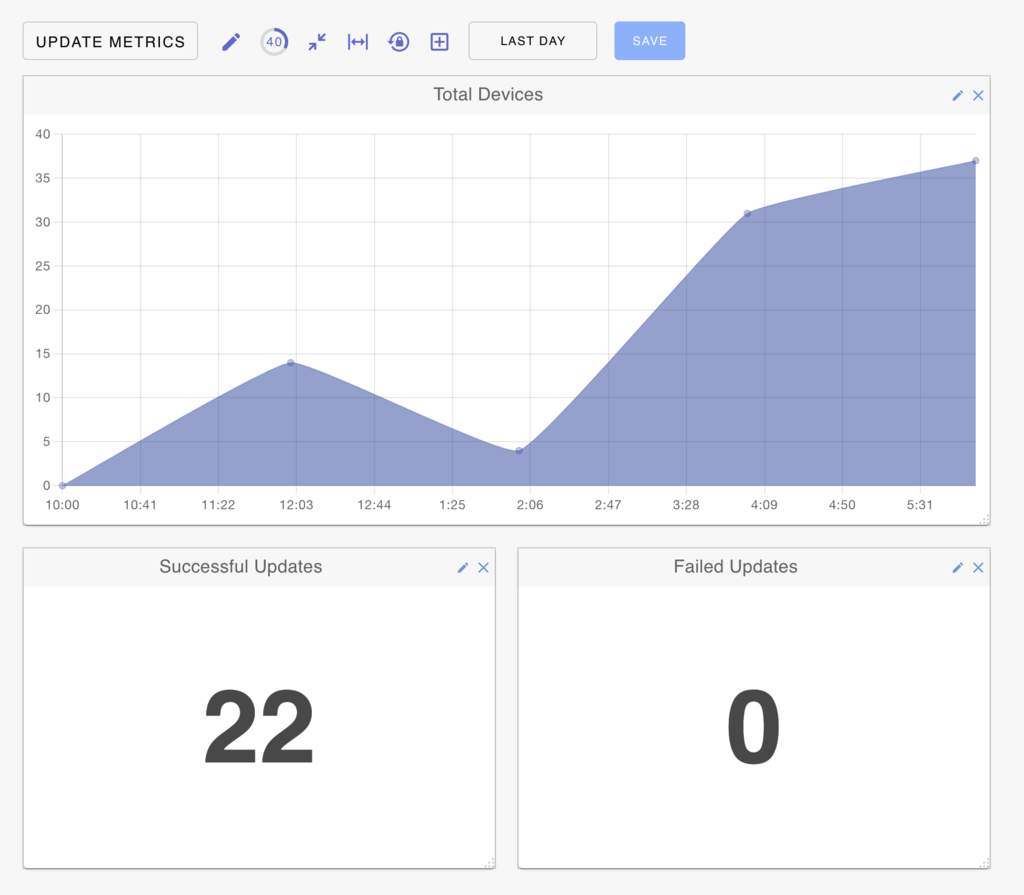
Task: Edit the Total Devices panel
Action: pos(958,95)
